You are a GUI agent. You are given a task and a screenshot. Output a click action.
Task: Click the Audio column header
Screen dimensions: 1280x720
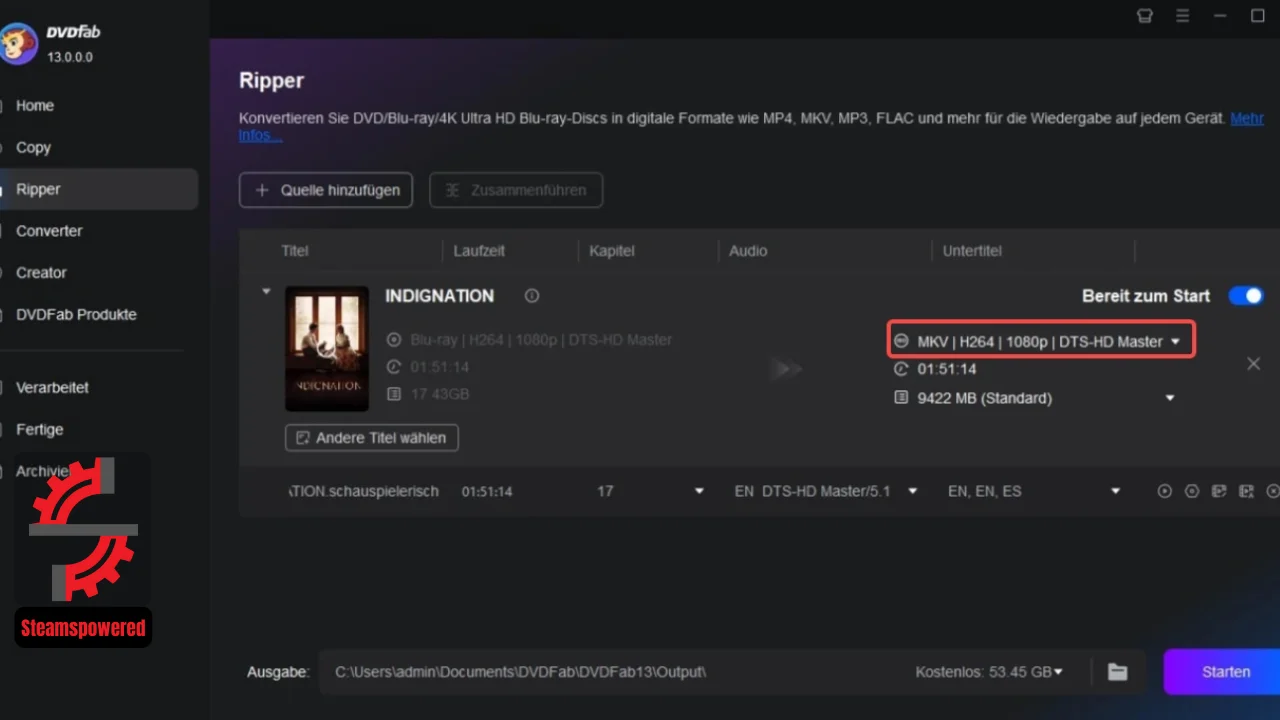748,251
